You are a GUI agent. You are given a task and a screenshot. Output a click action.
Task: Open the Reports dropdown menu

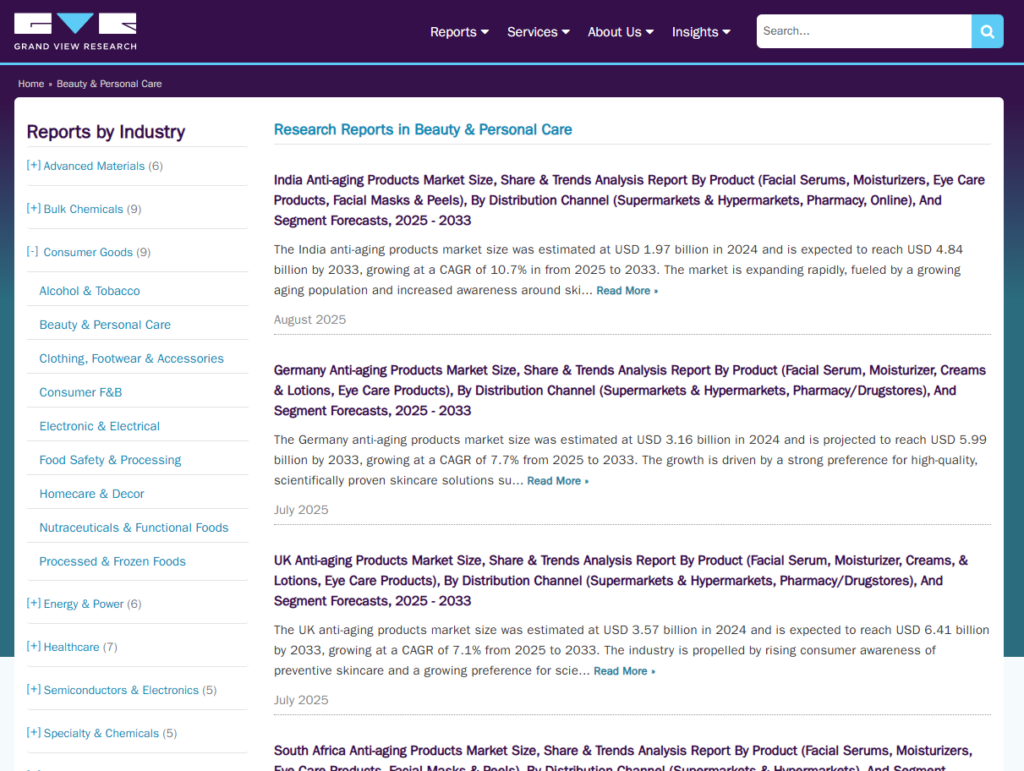[x=459, y=32]
